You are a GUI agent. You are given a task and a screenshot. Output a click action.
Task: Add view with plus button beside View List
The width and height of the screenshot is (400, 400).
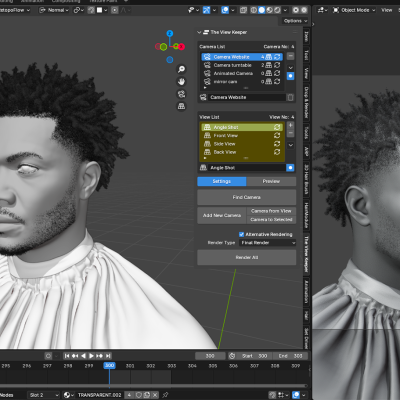click(x=291, y=125)
